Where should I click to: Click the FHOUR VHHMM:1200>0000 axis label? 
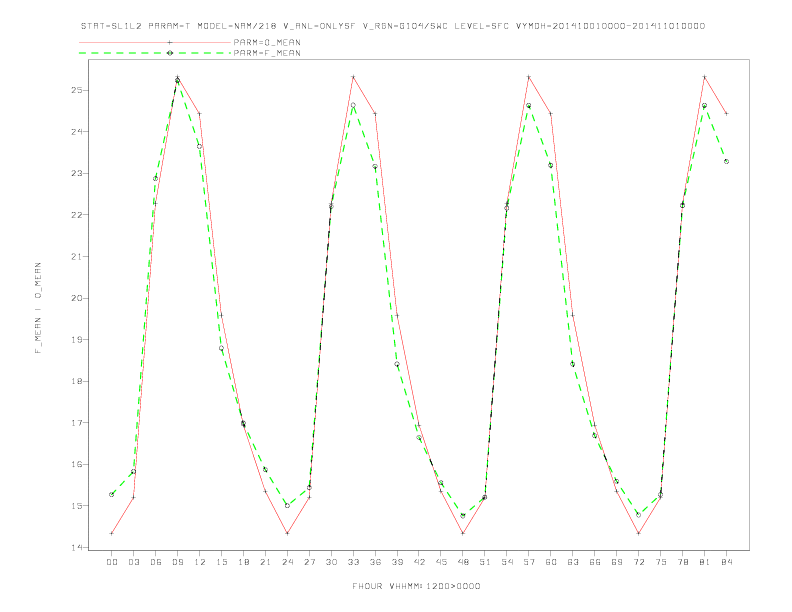tap(416, 586)
